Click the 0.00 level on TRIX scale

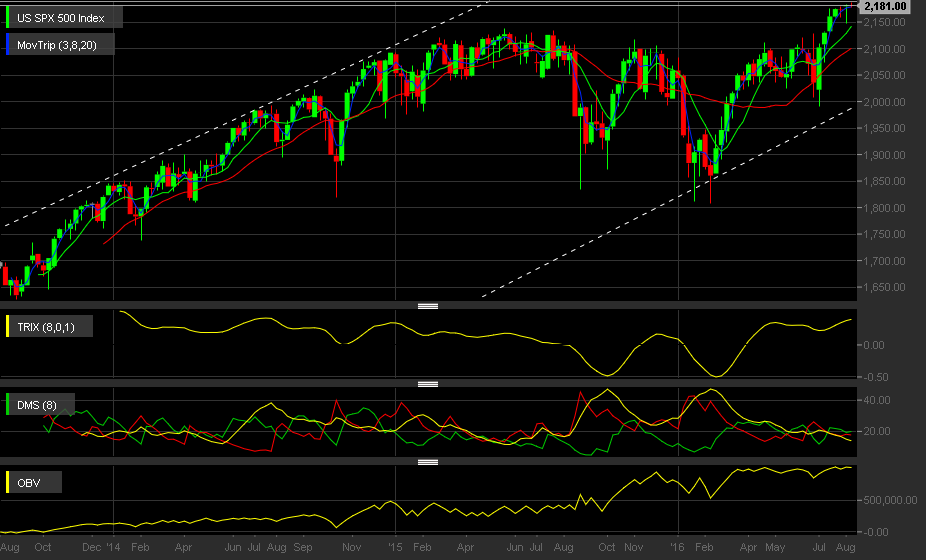coord(873,345)
